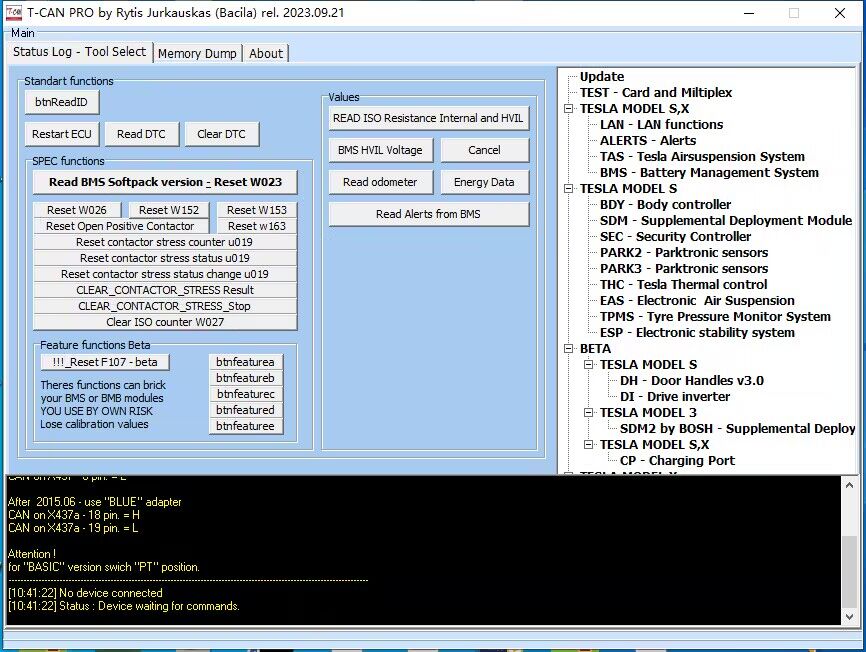Viewport: 866px width, 652px height.
Task: Open the About tab
Action: click(x=266, y=54)
